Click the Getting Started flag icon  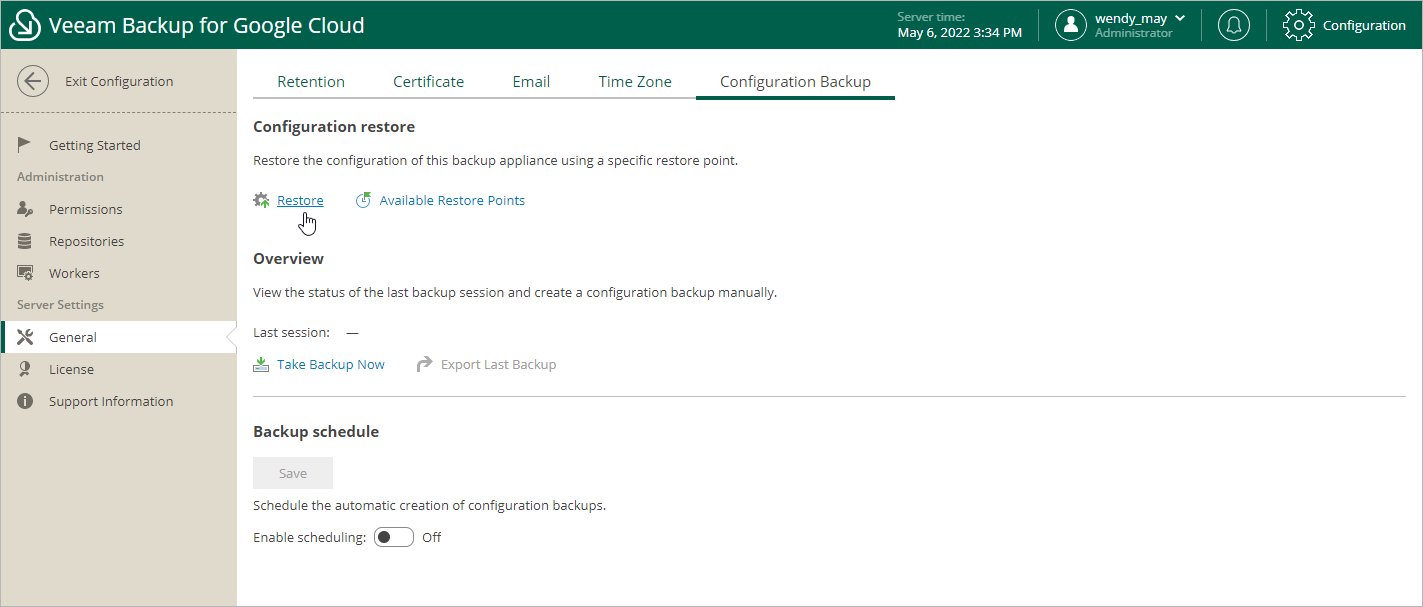[x=25, y=145]
